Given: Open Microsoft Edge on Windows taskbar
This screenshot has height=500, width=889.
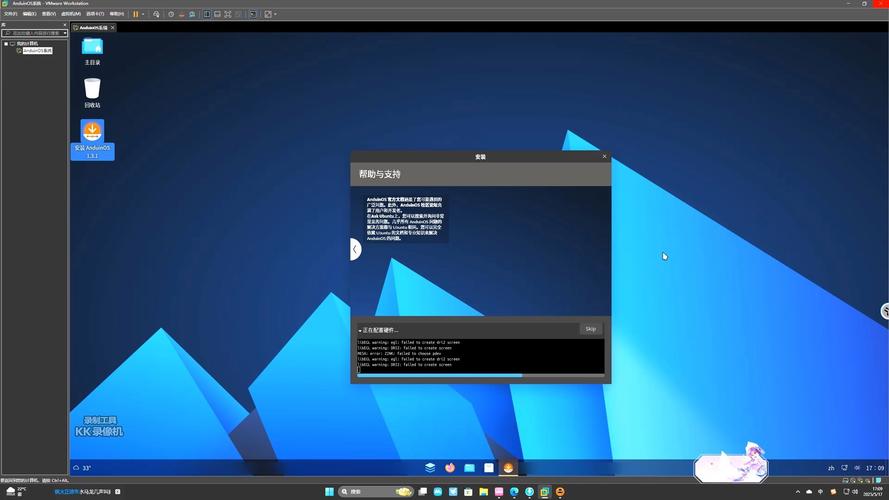Looking at the screenshot, I should click(x=514, y=491).
